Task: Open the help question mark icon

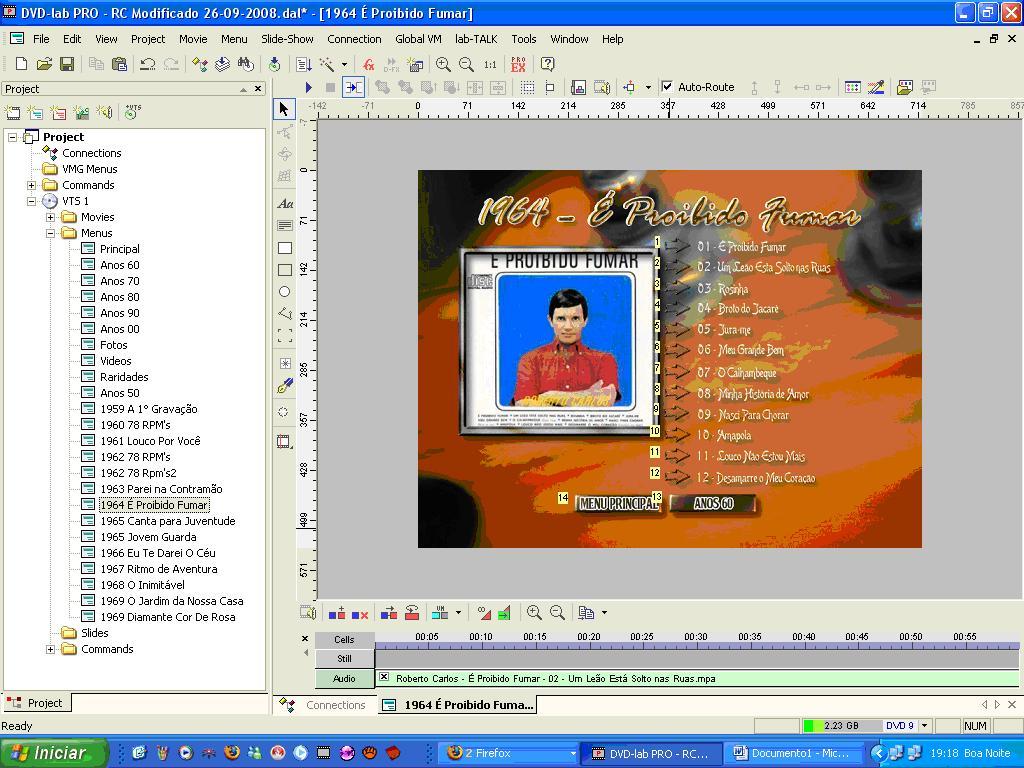Action: pyautogui.click(x=548, y=64)
